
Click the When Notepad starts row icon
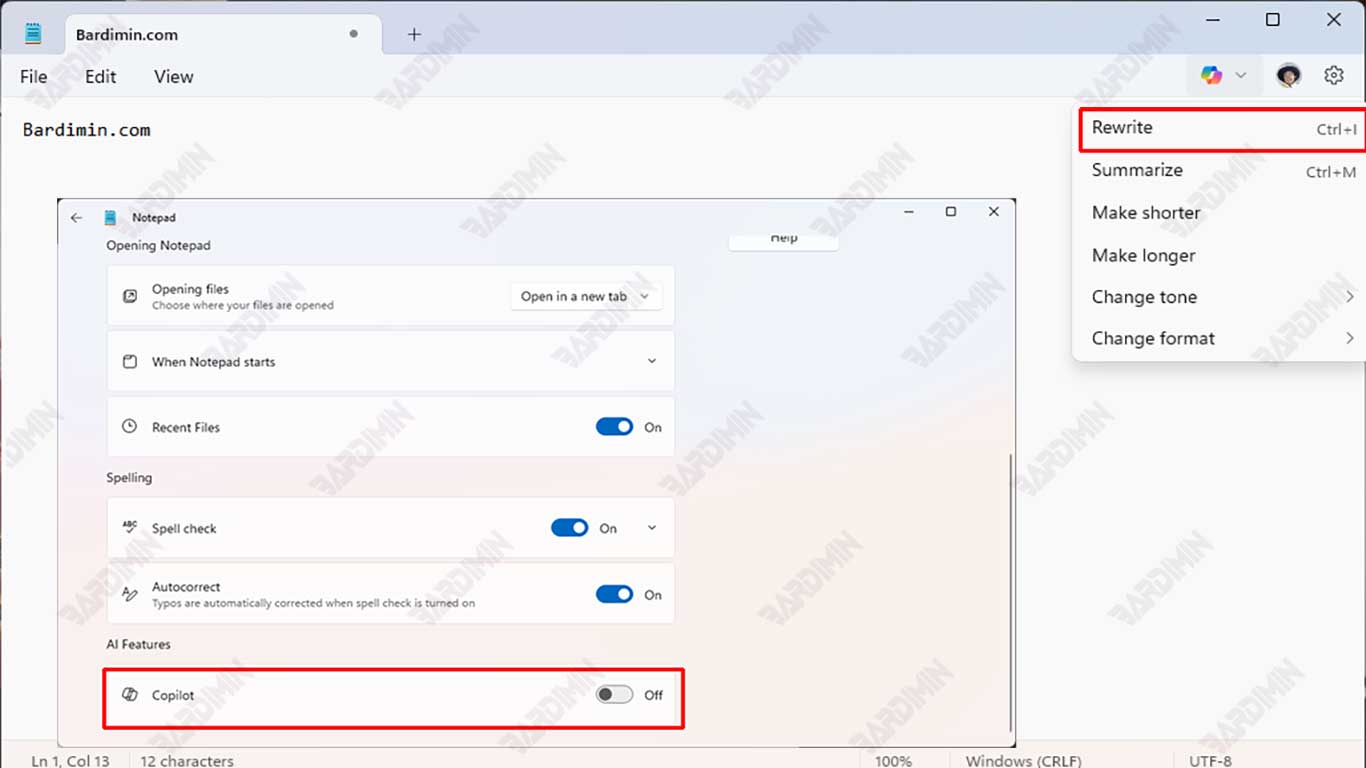click(130, 361)
